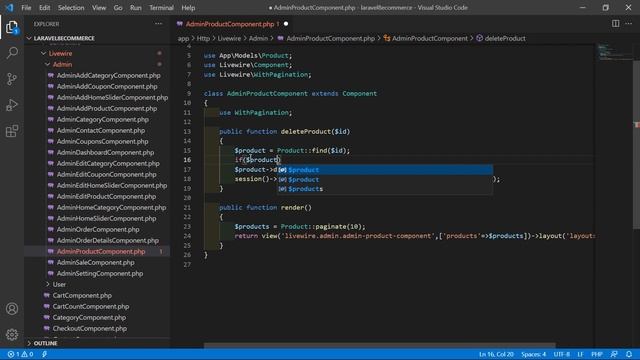640x360 pixels.
Task: Open AdminCouponsComponent.php file
Action: [102, 142]
